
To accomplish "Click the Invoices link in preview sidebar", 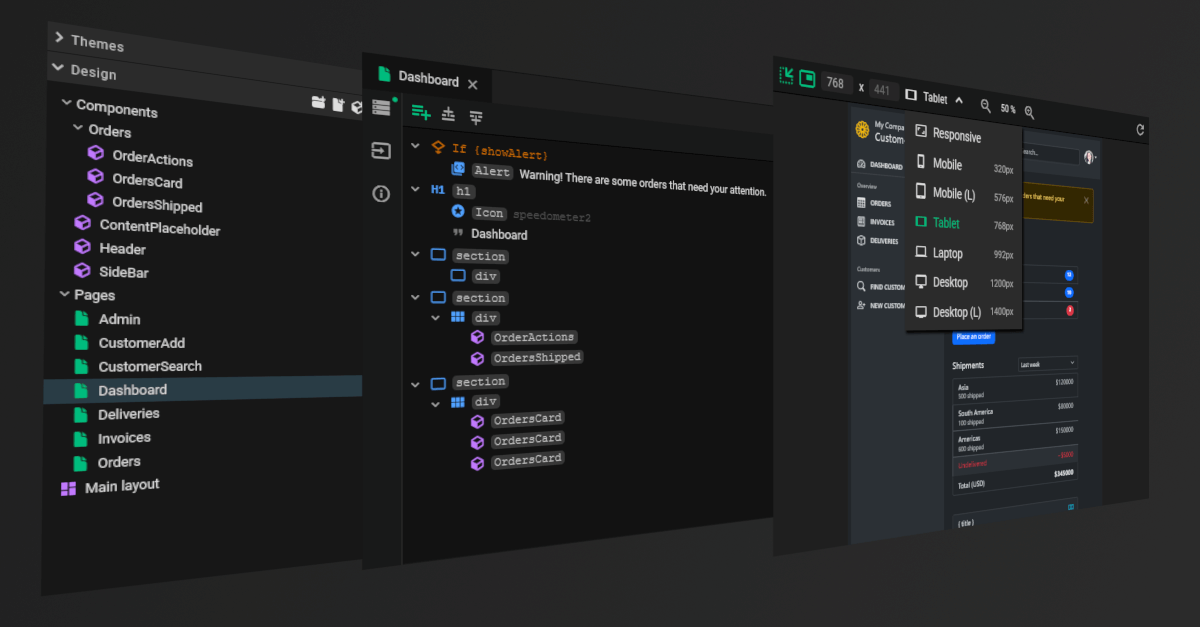I will point(882,222).
